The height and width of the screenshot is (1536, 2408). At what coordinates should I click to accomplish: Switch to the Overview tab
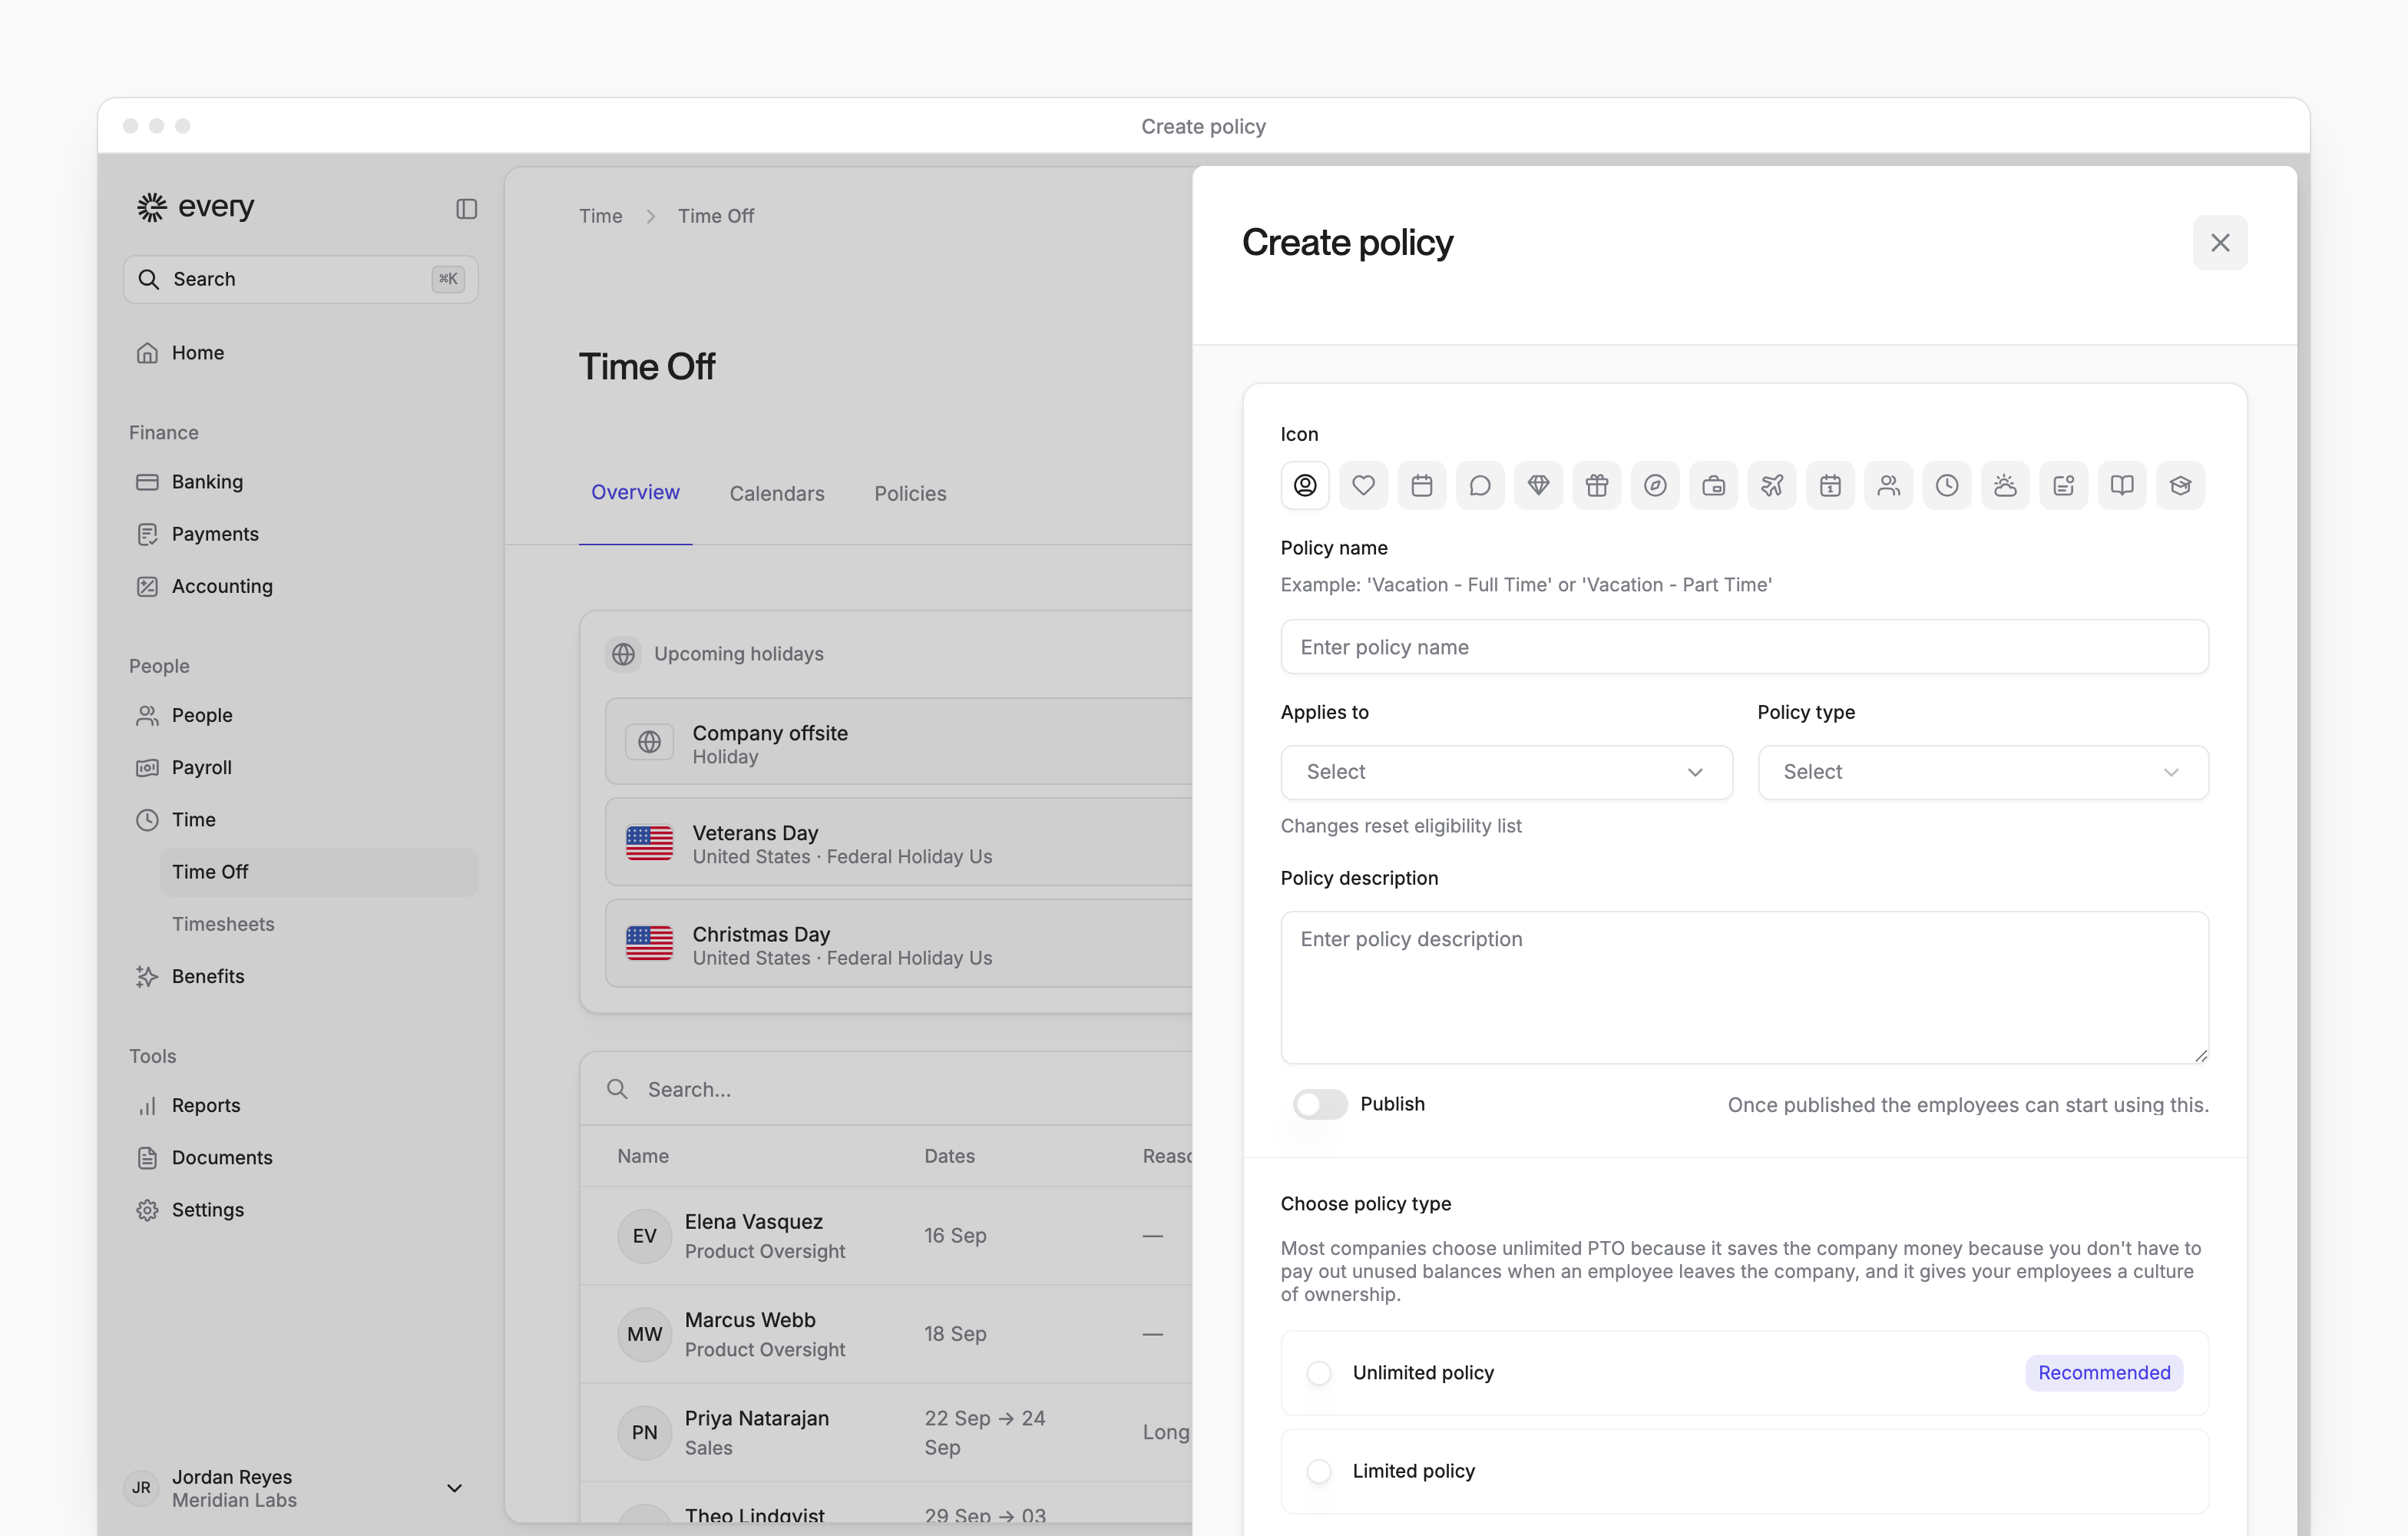(x=635, y=493)
